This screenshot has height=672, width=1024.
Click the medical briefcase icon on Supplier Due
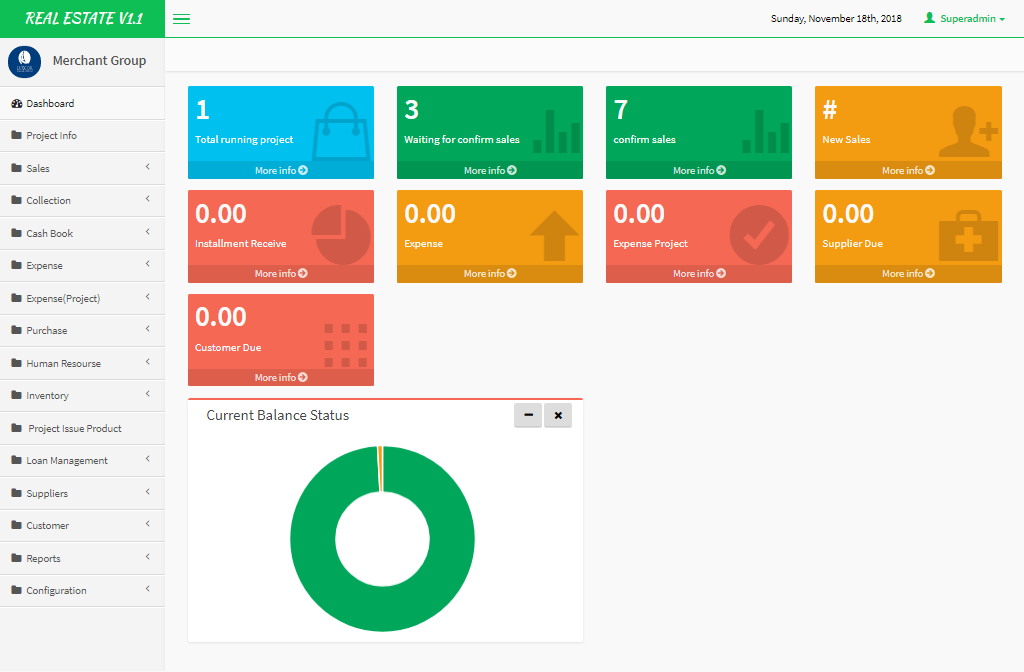[x=968, y=236]
